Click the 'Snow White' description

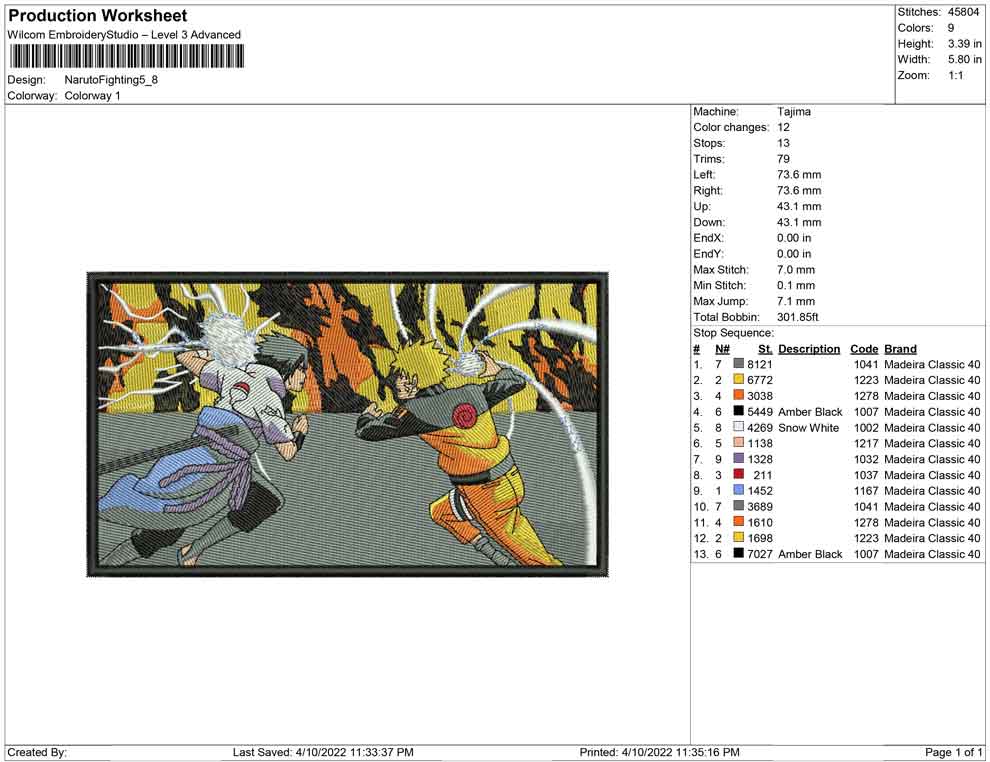pyautogui.click(x=808, y=427)
